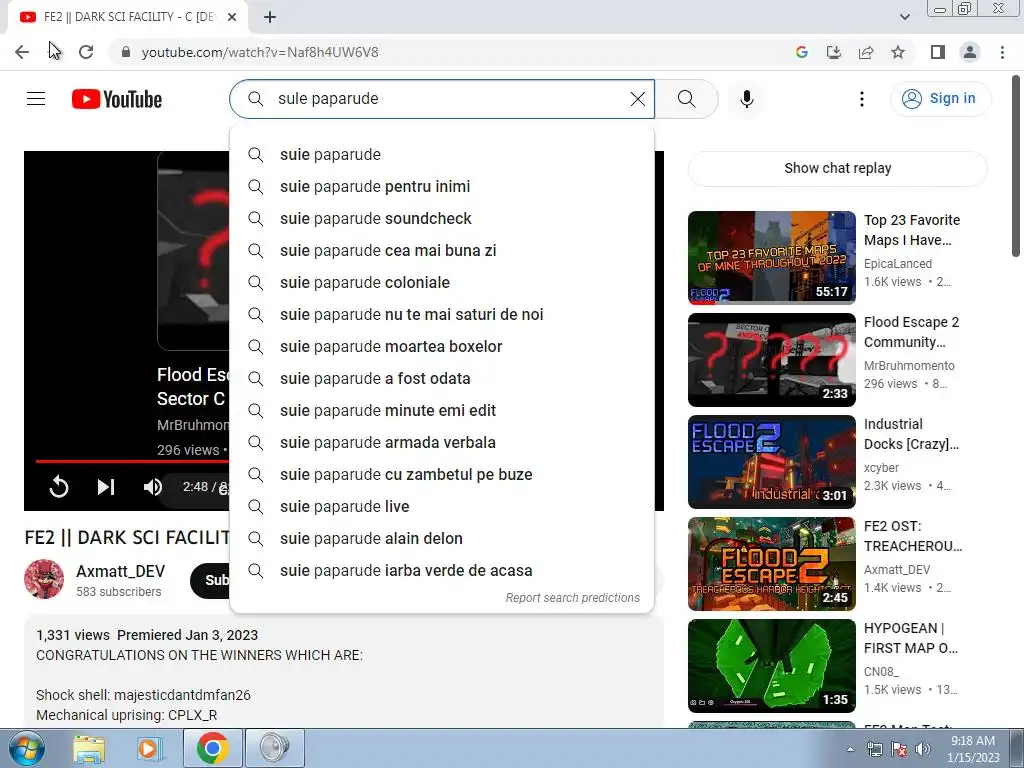Image resolution: width=1024 pixels, height=768 pixels.
Task: Open the Axmatt_DEV channel avatar
Action: (44, 579)
